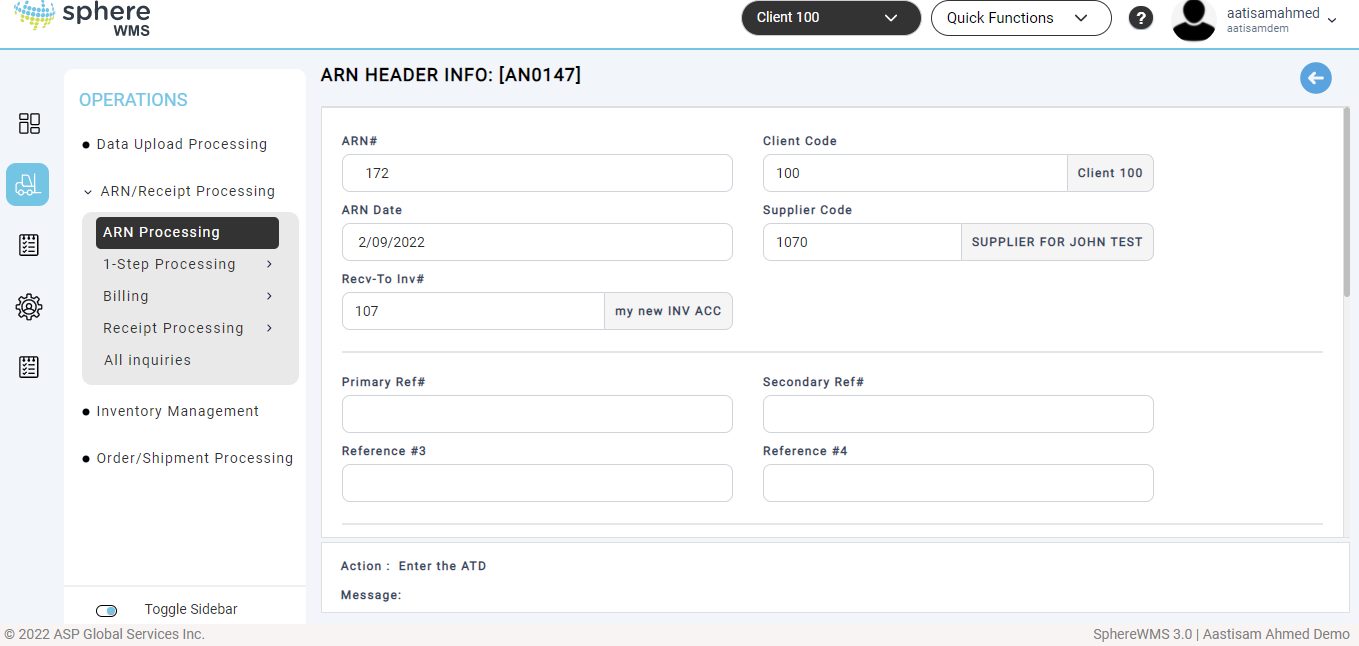
Task: Click the bottom report list icon
Action: pos(29,367)
